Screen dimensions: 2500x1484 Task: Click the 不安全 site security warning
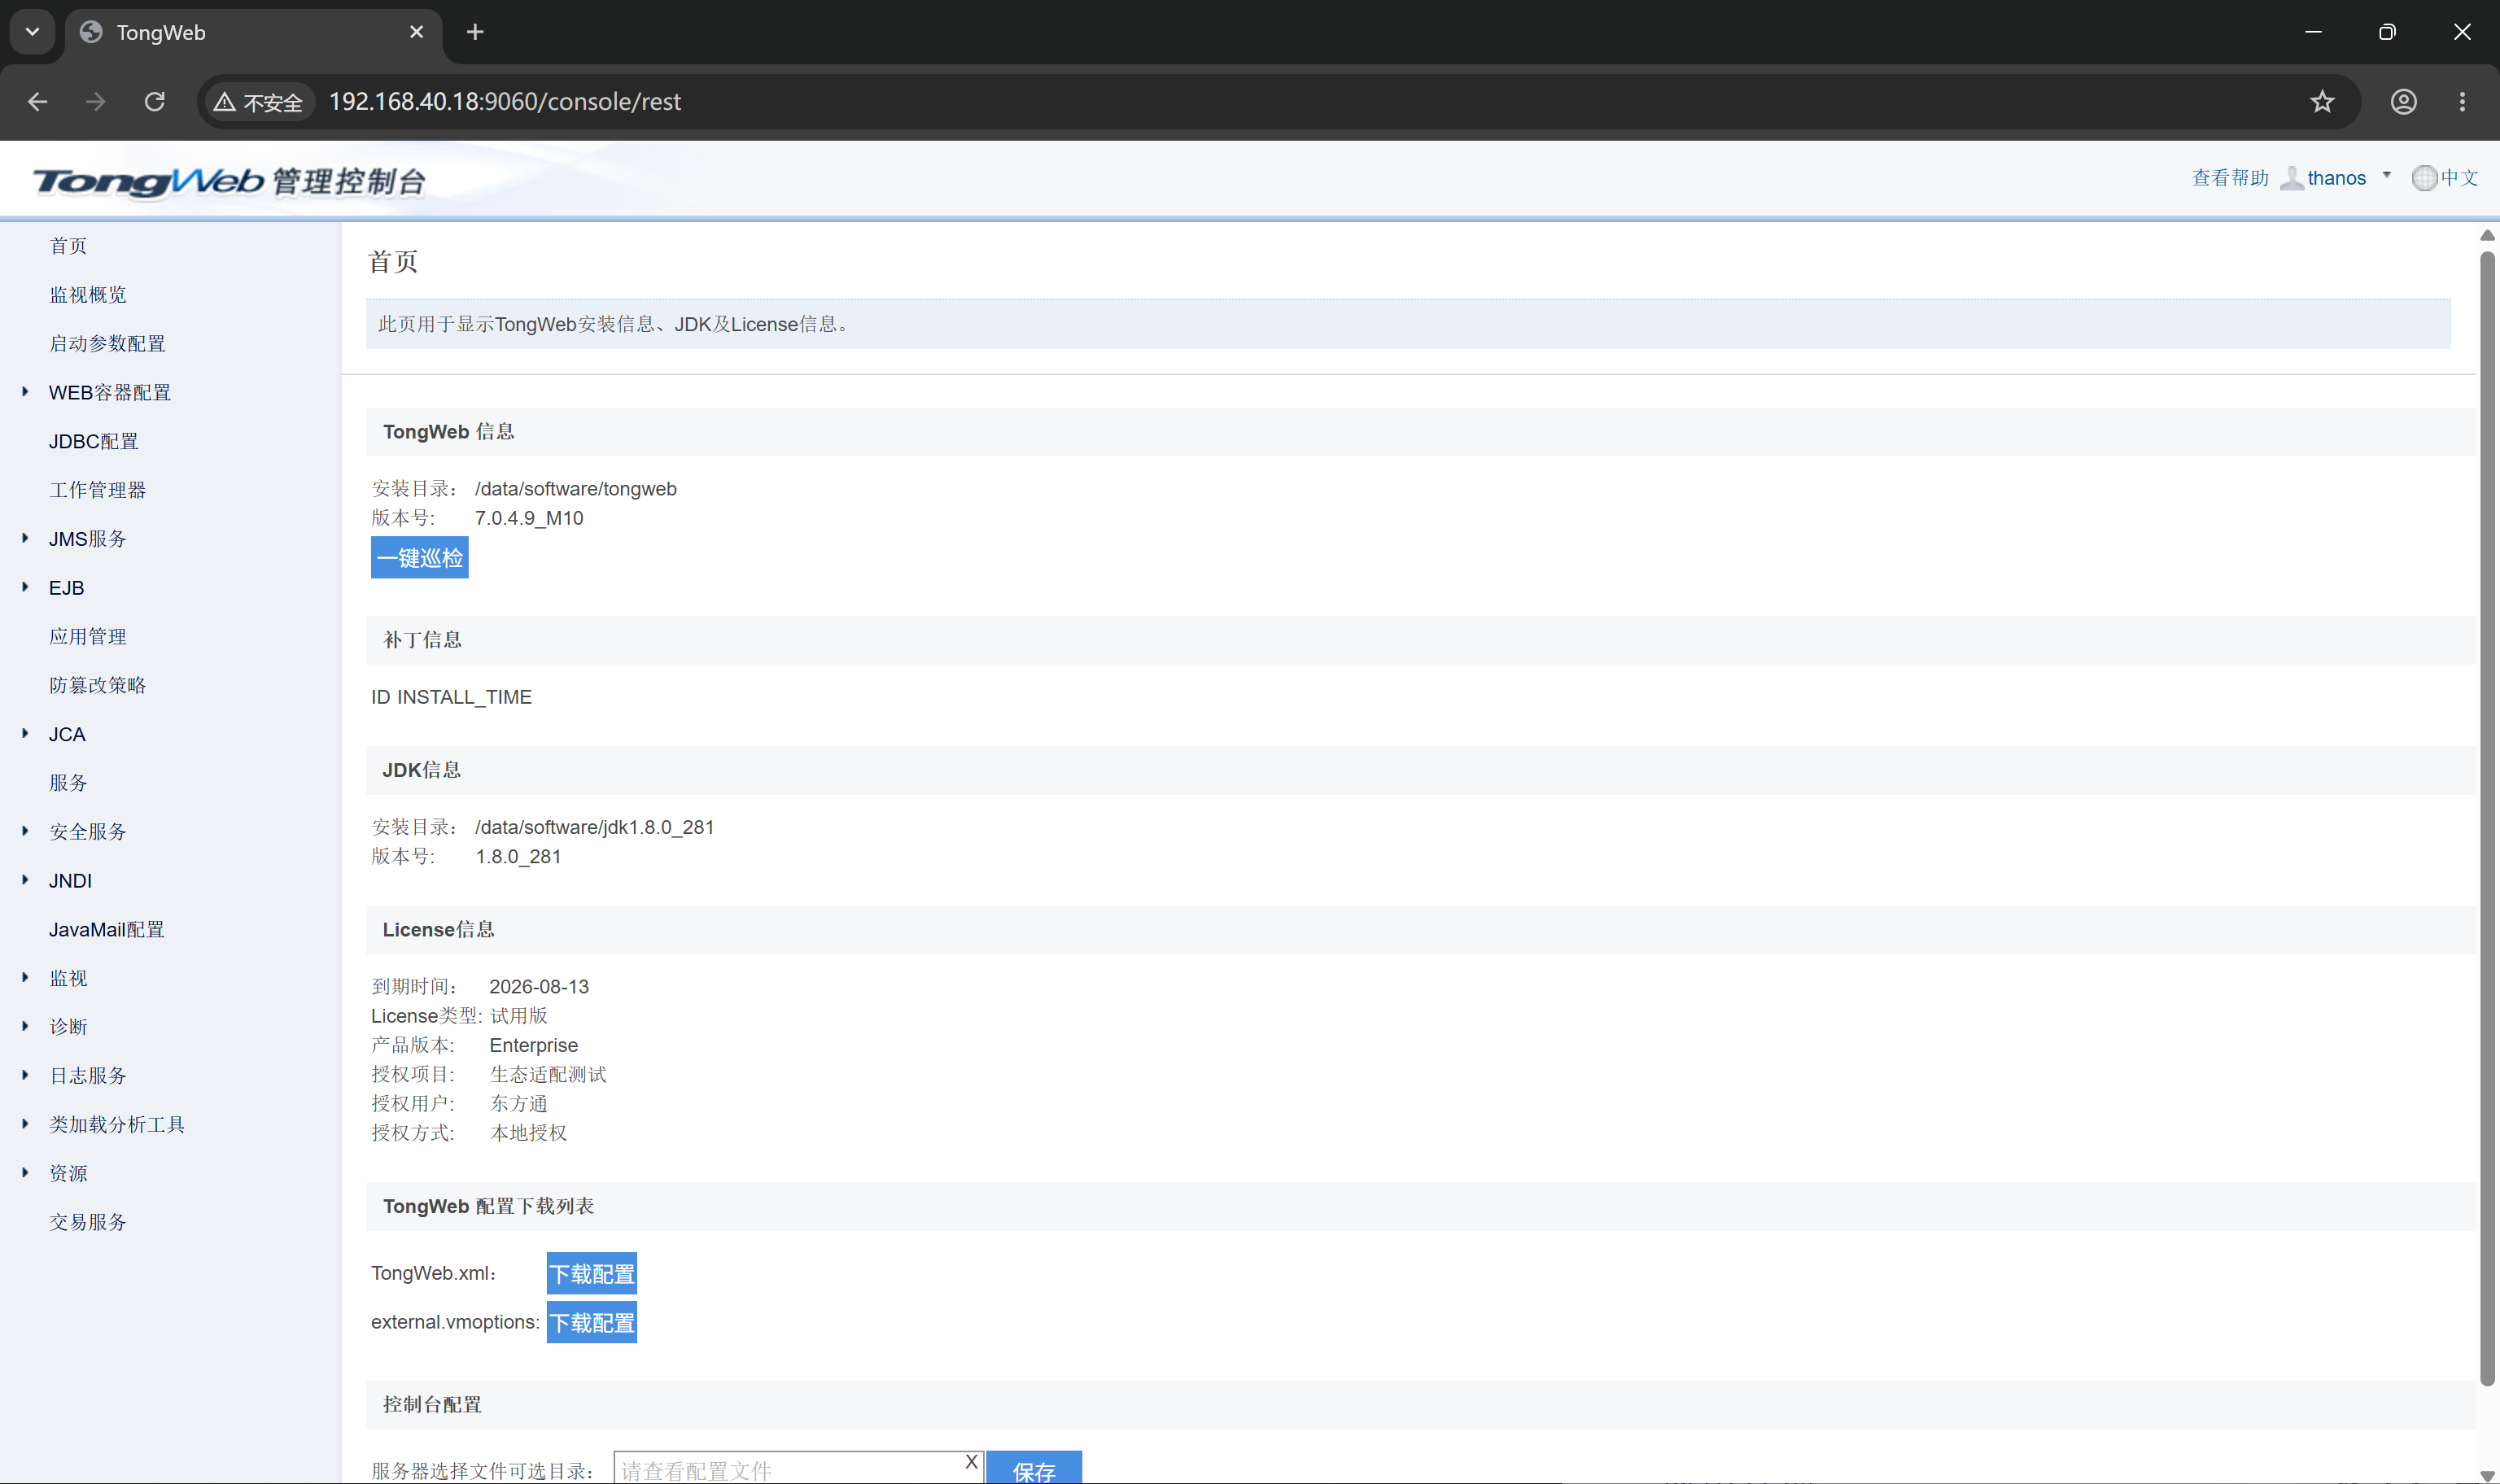point(258,102)
